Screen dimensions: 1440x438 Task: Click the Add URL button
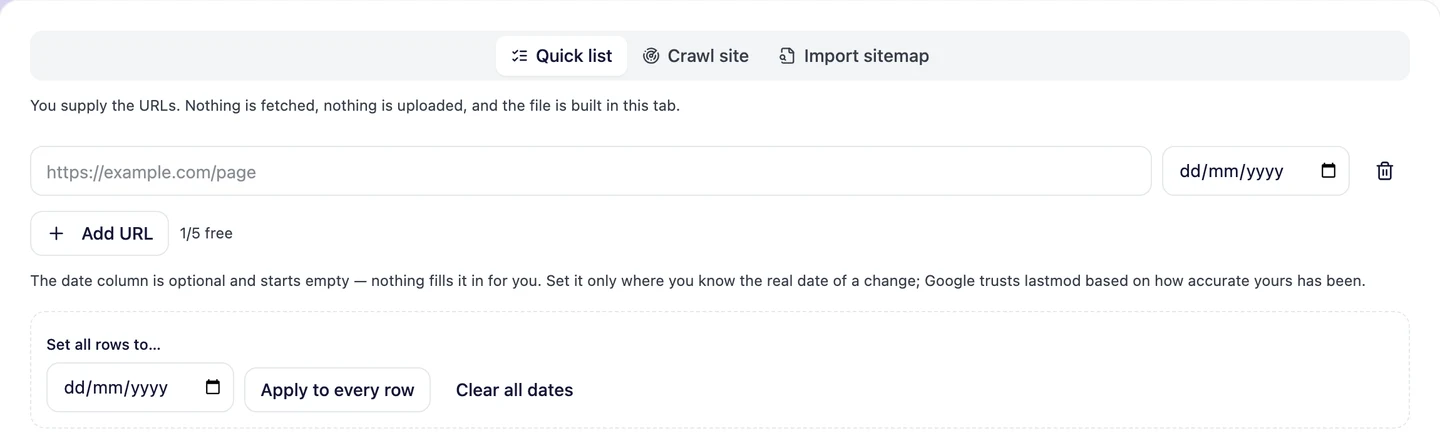point(100,233)
